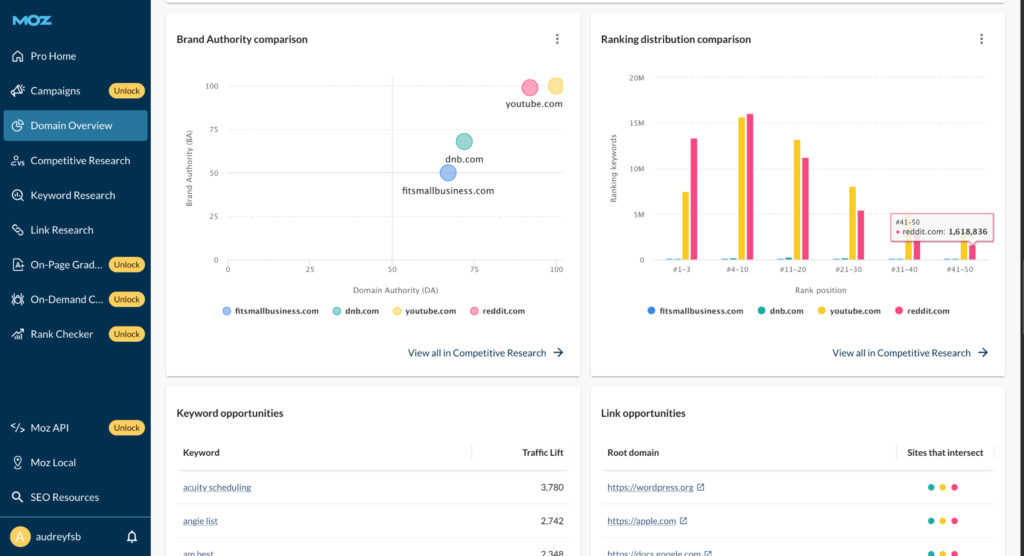Viewport: 1024px width, 556px height.
Task: Select Domain Overview menu item
Action: tap(75, 125)
